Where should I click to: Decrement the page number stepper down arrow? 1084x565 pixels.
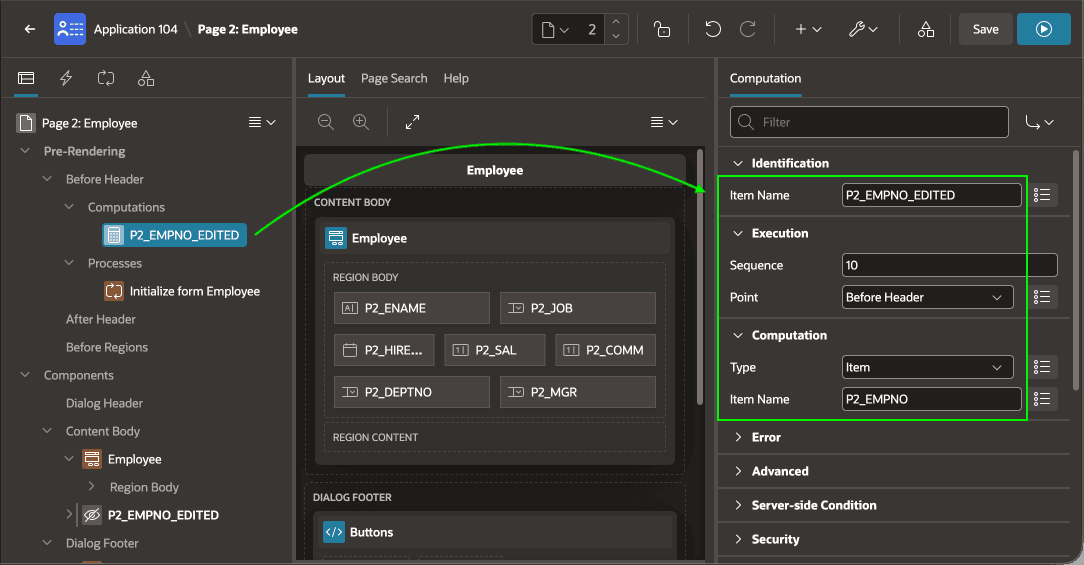[x=616, y=37]
